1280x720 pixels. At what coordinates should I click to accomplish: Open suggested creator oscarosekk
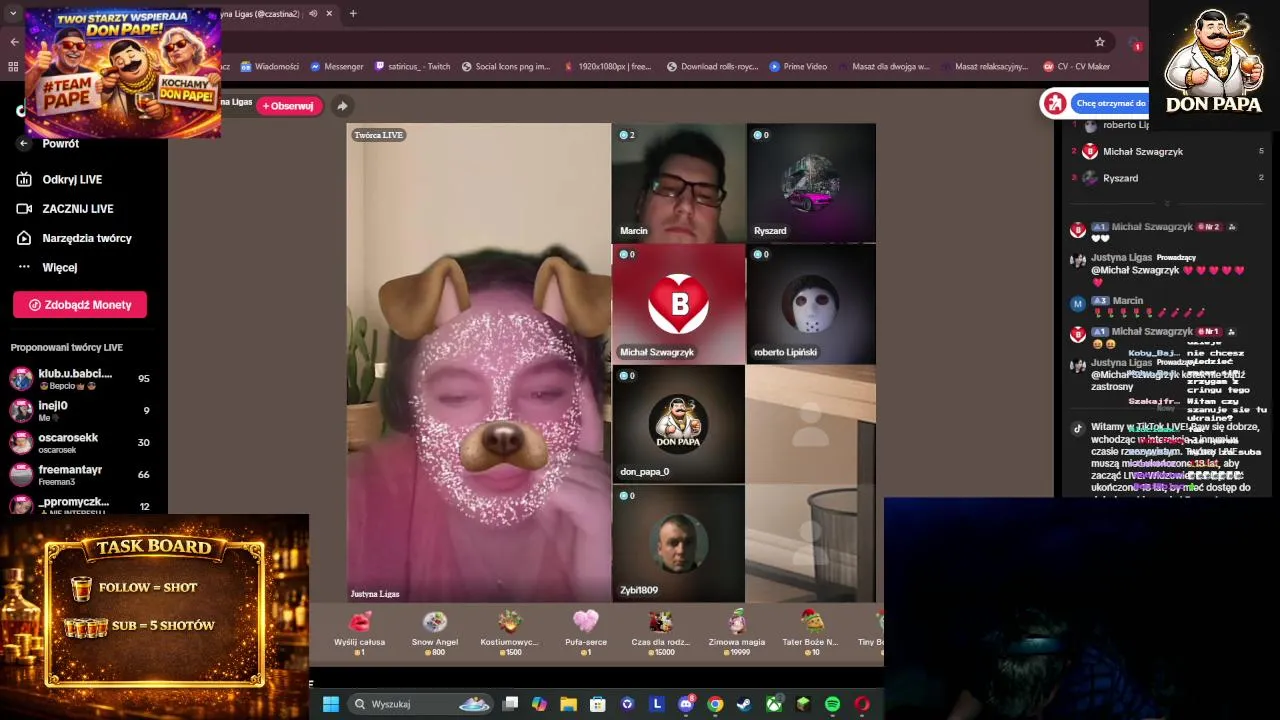[80, 442]
